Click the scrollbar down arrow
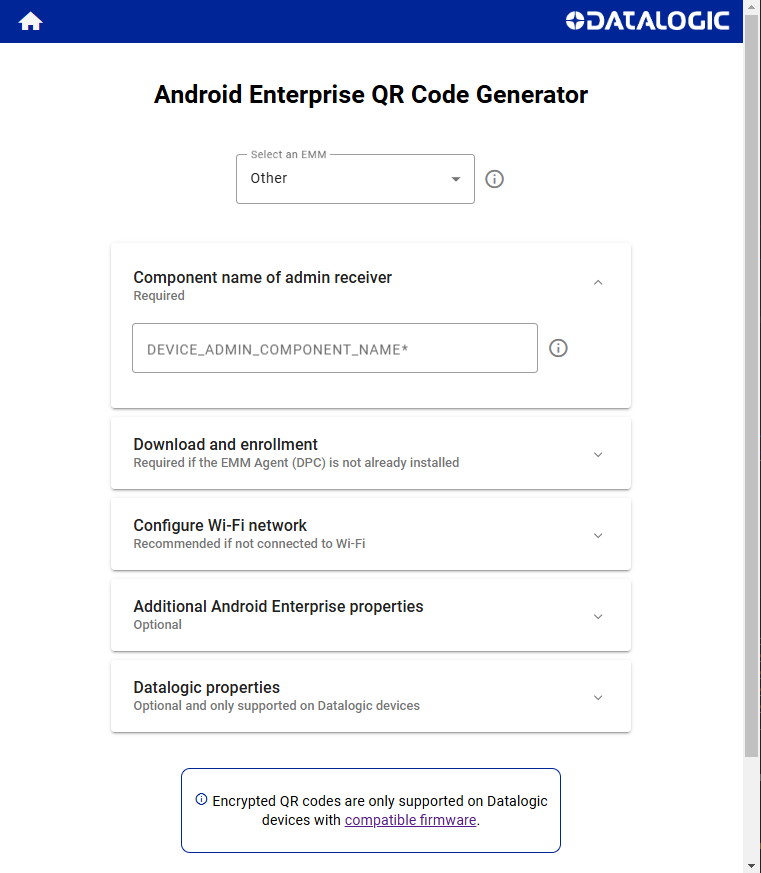Screen dimensions: 761x873 pos(752,867)
